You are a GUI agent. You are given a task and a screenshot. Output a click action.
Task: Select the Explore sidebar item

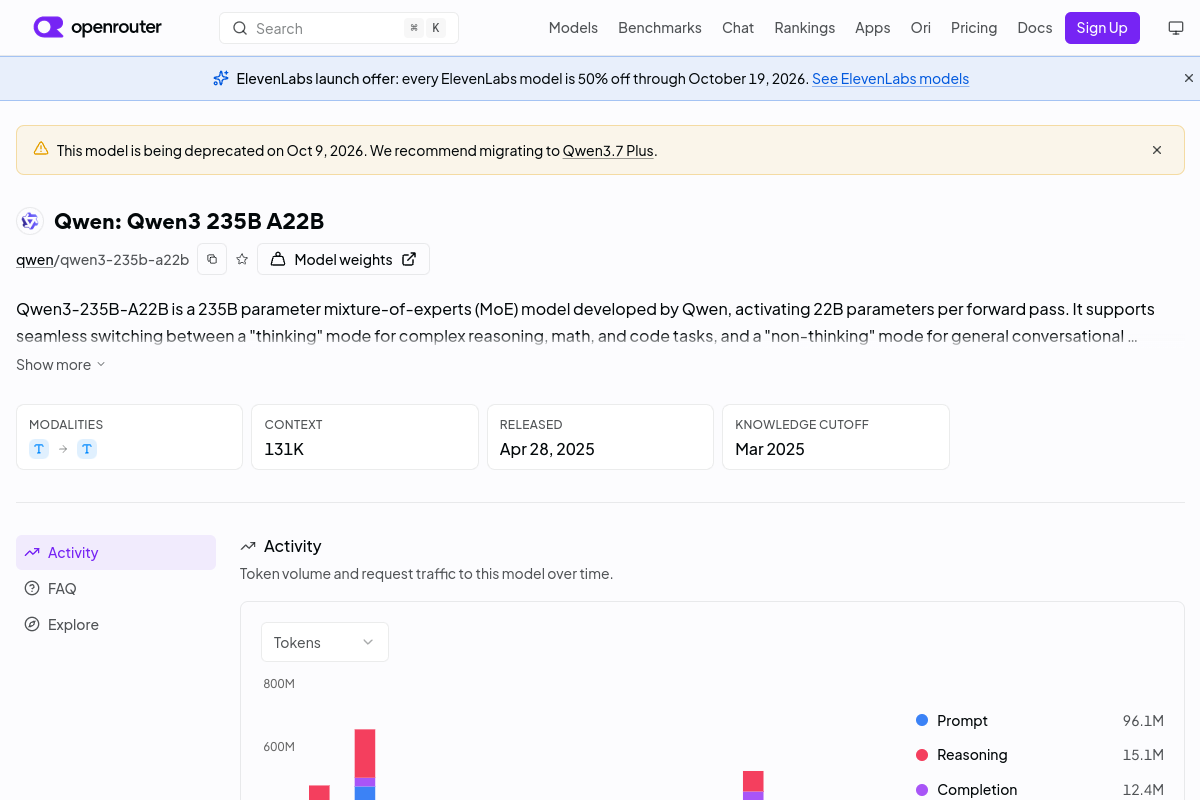[116, 624]
